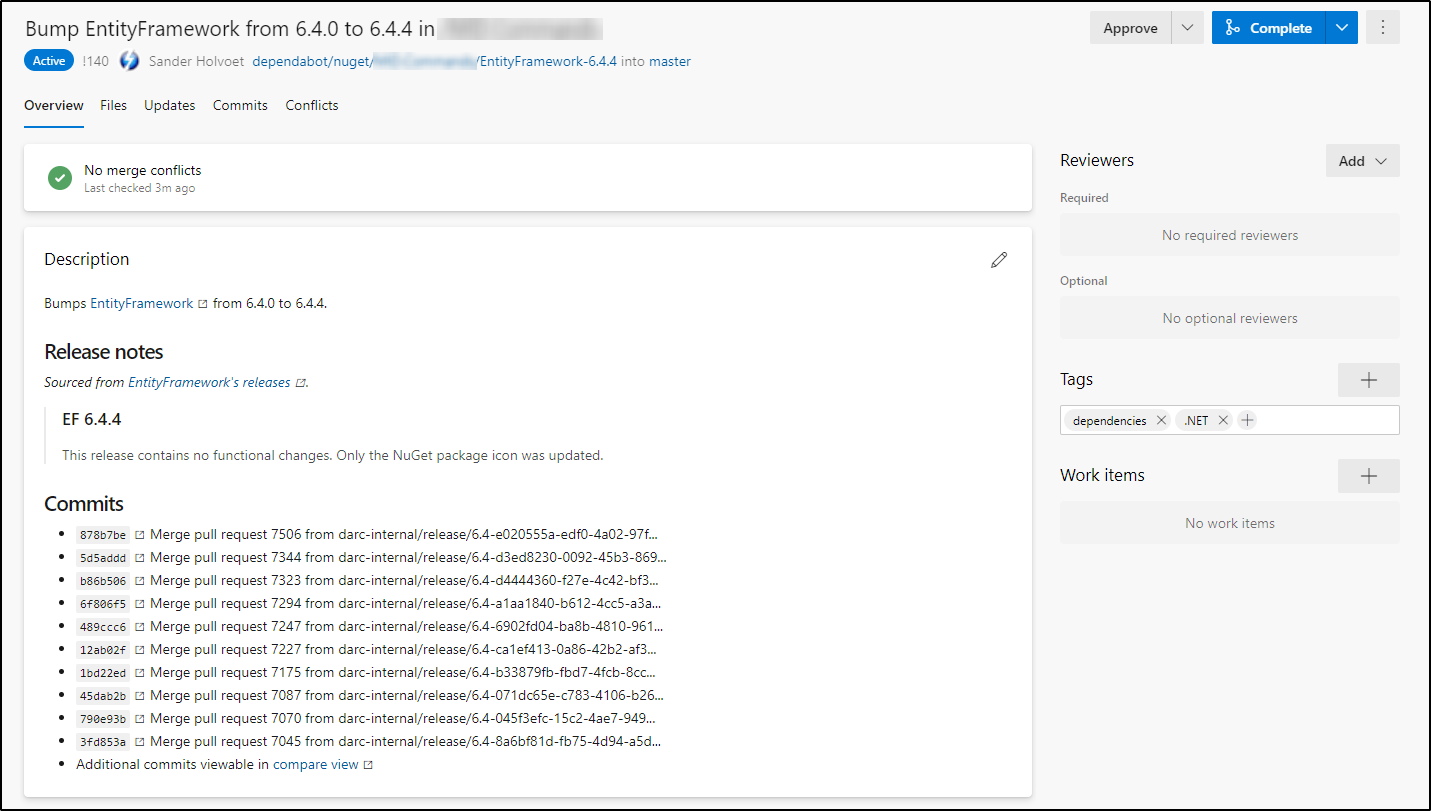
Task: Open external link icon for commit 12ab02f
Action: pos(140,650)
